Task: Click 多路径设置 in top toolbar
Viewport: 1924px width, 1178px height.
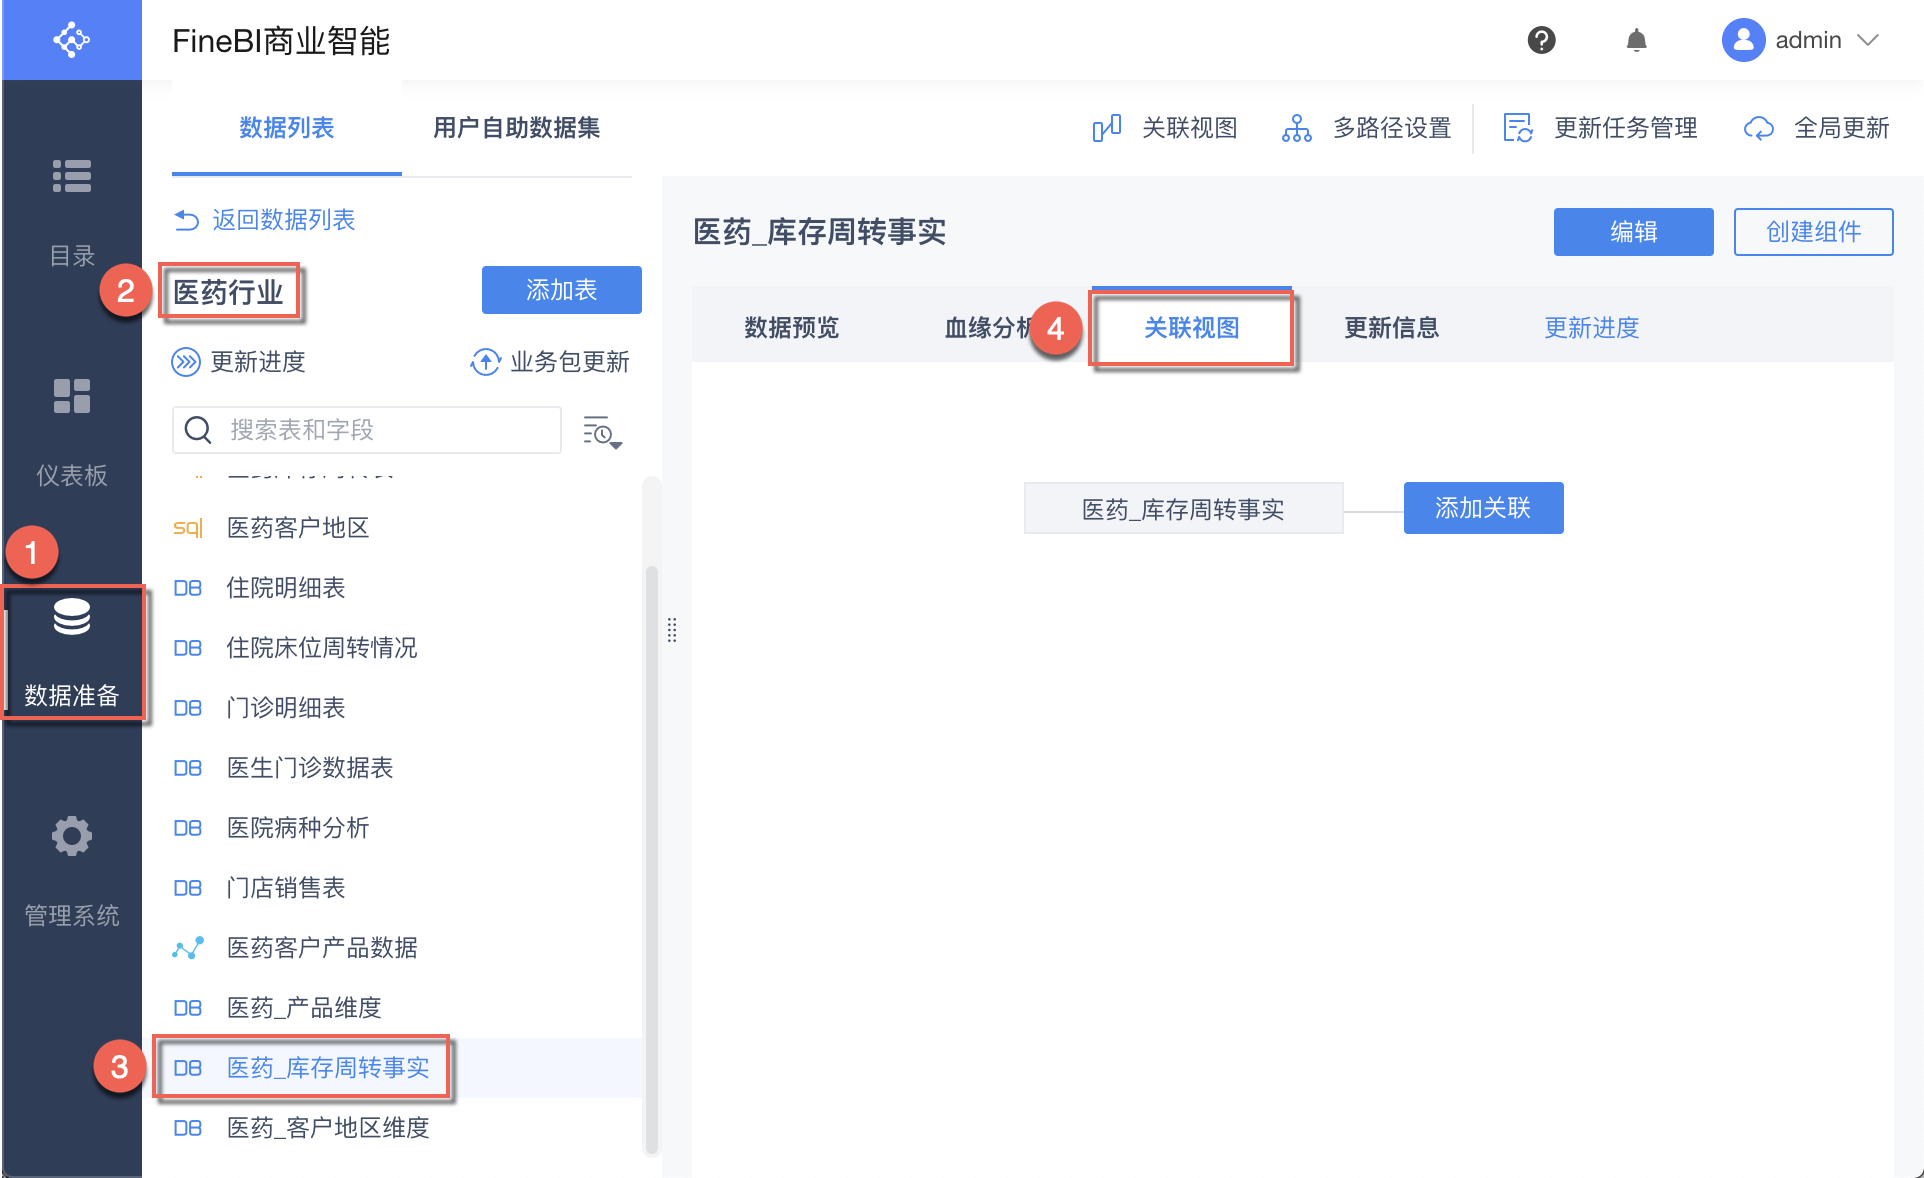Action: [1391, 128]
